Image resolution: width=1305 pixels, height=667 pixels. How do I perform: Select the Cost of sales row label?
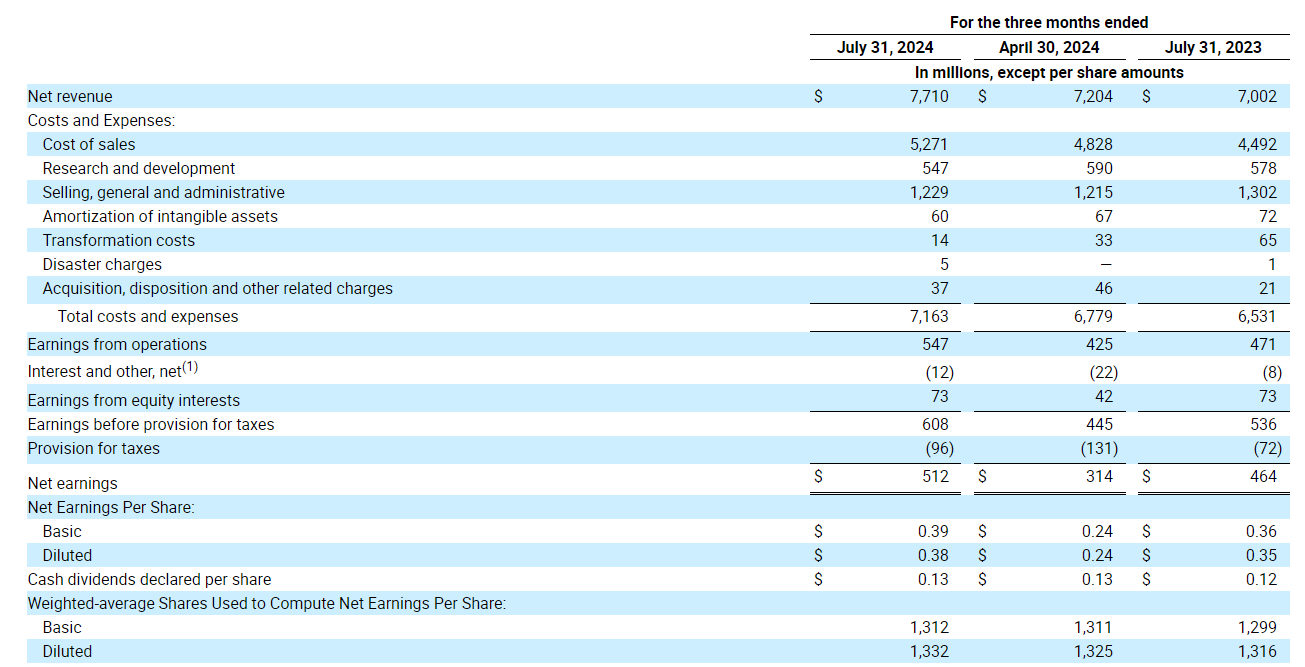(x=89, y=145)
